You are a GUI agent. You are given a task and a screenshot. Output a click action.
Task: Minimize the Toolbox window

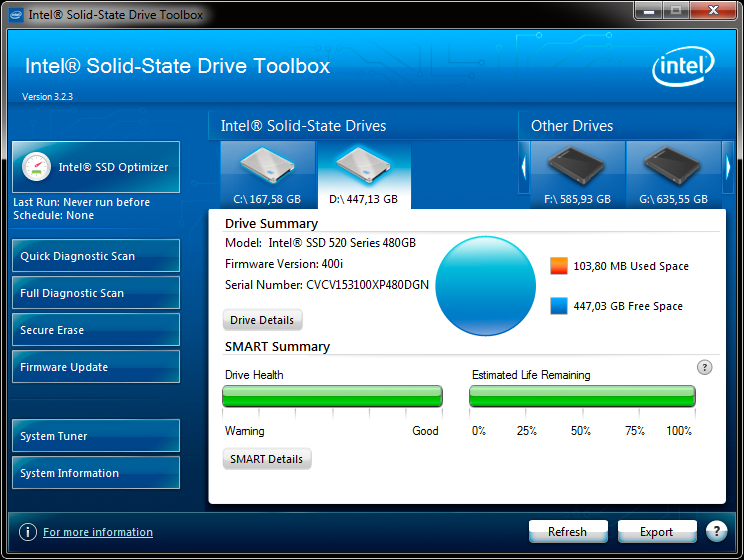[x=649, y=11]
